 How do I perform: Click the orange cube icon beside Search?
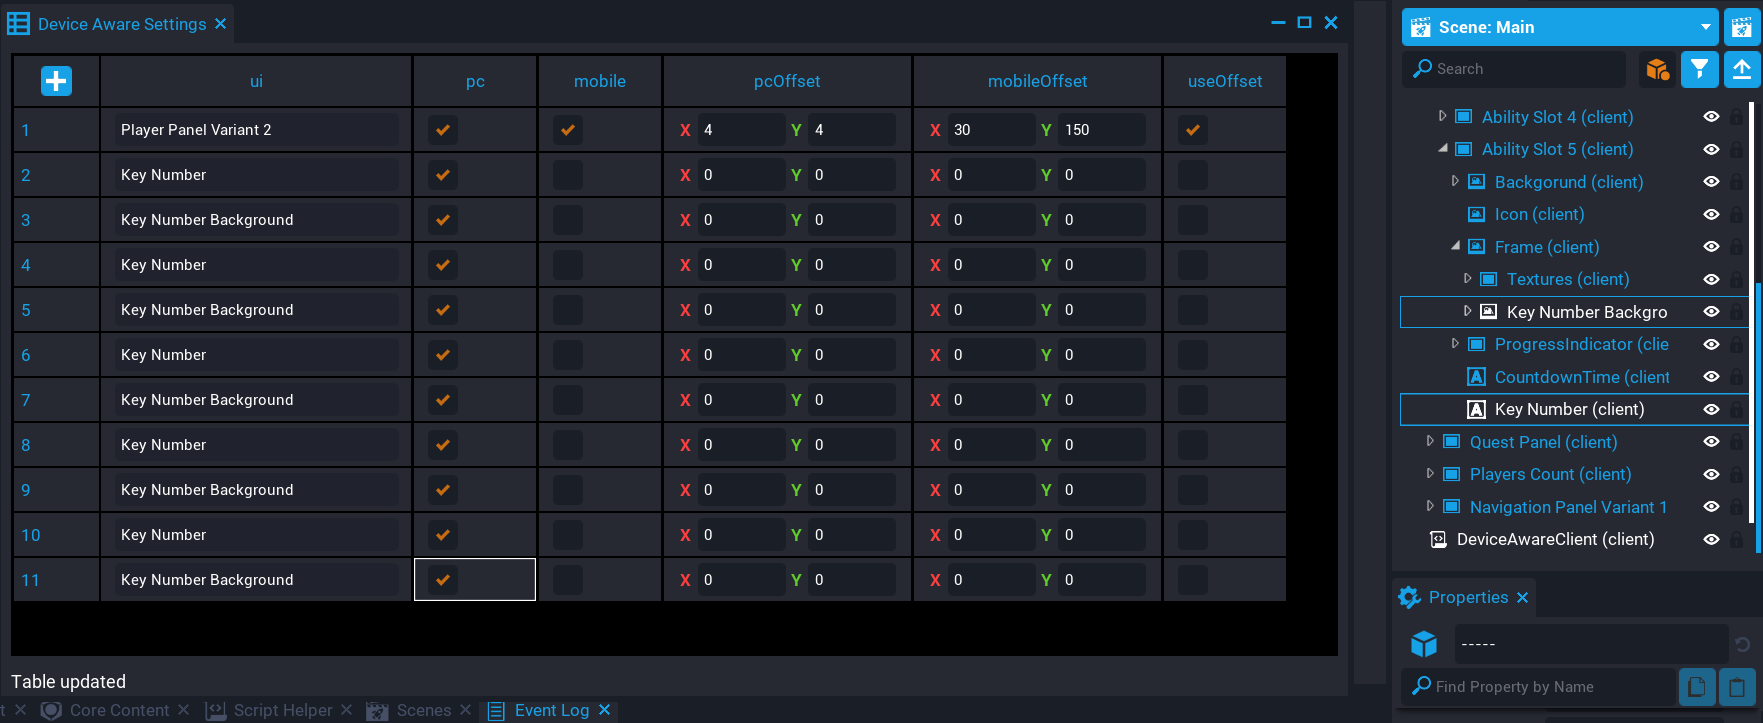point(1657,69)
